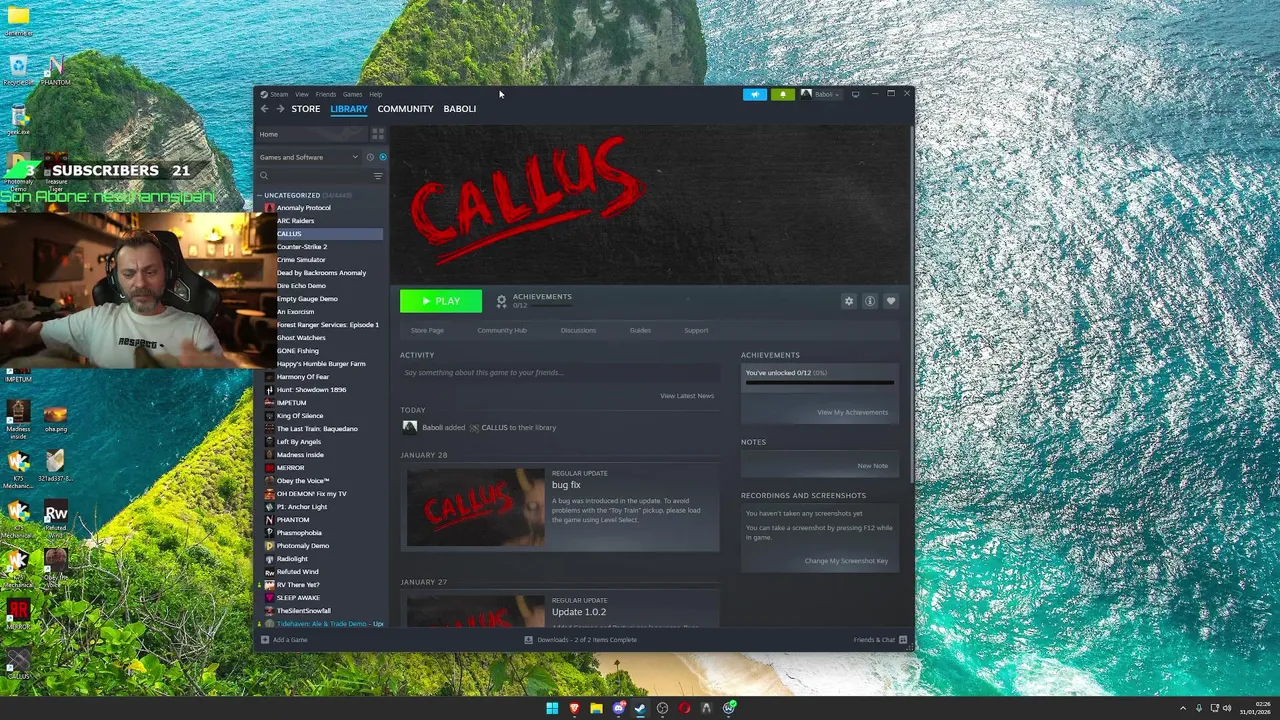
Task: Click the library page vertical scrollbar
Action: click(x=911, y=306)
